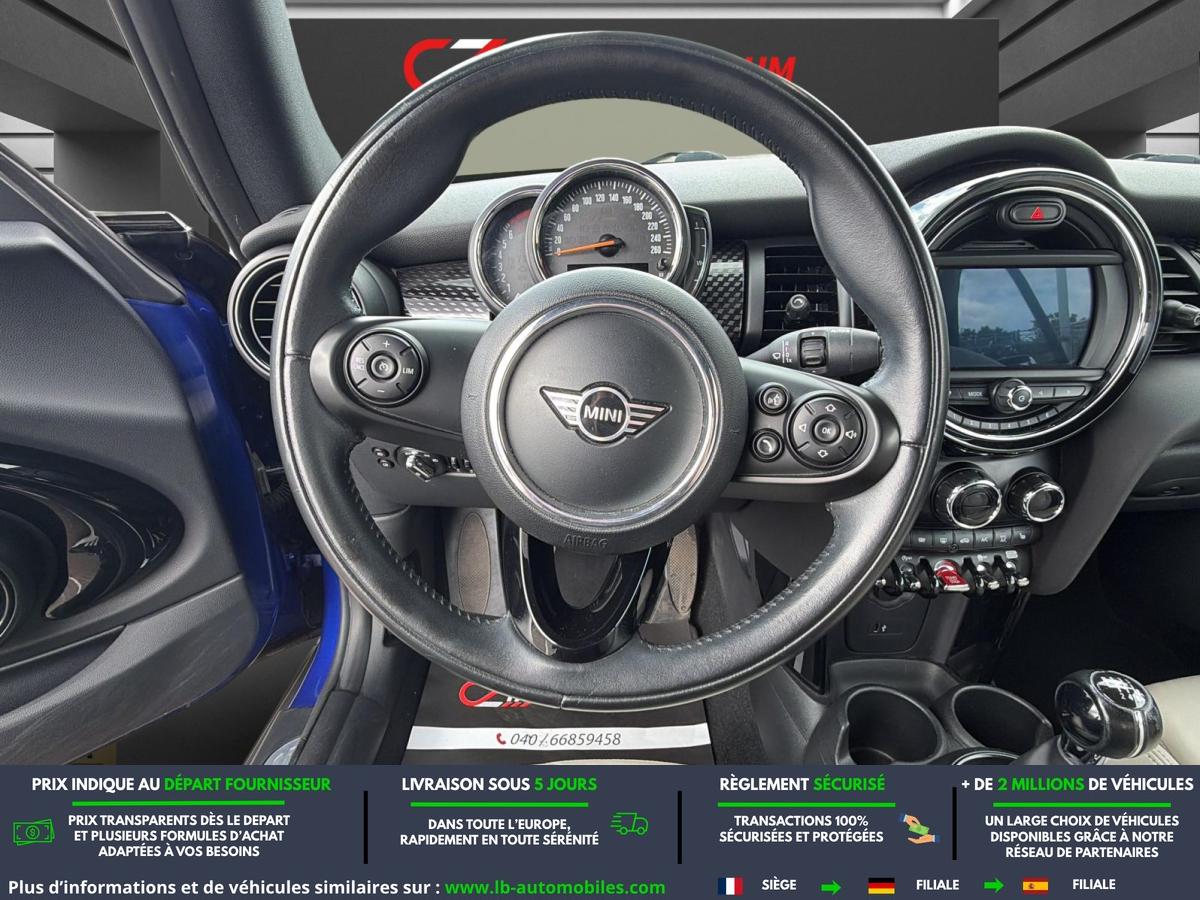This screenshot has width=1200, height=900.
Task: Click the 'TRANSACTIONS 100% SÉCURISÉES ET PROTÉGÉES' text
Action: 801,828
